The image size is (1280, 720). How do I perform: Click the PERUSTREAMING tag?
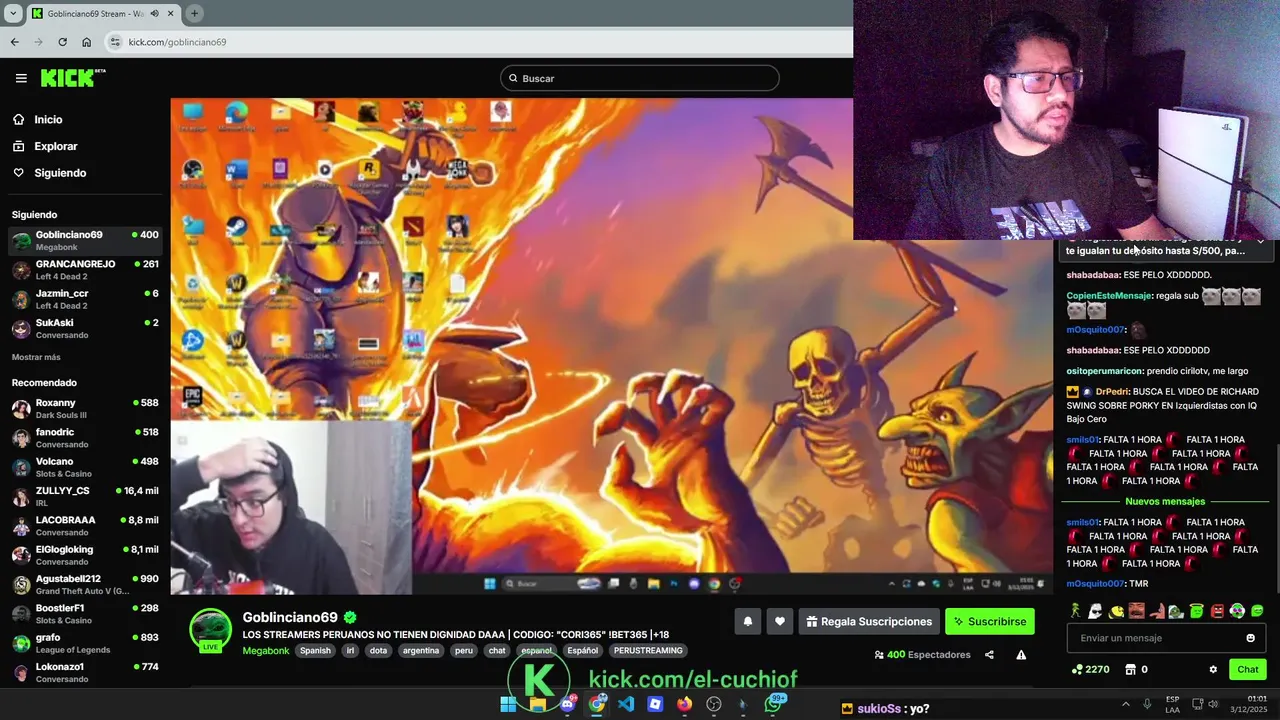click(x=648, y=650)
